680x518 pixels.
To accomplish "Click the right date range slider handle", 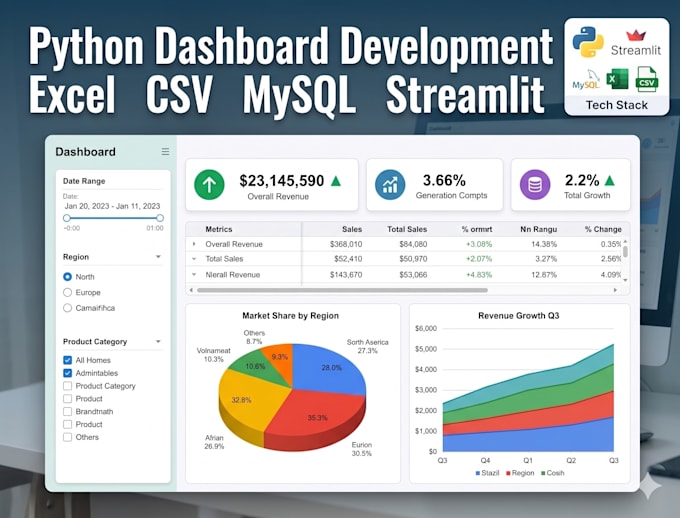I will click(160, 218).
